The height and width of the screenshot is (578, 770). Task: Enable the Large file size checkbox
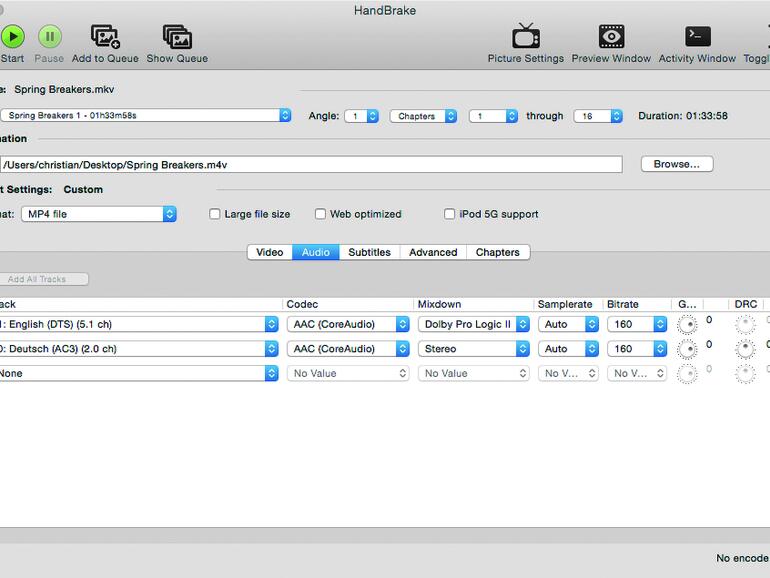point(215,214)
